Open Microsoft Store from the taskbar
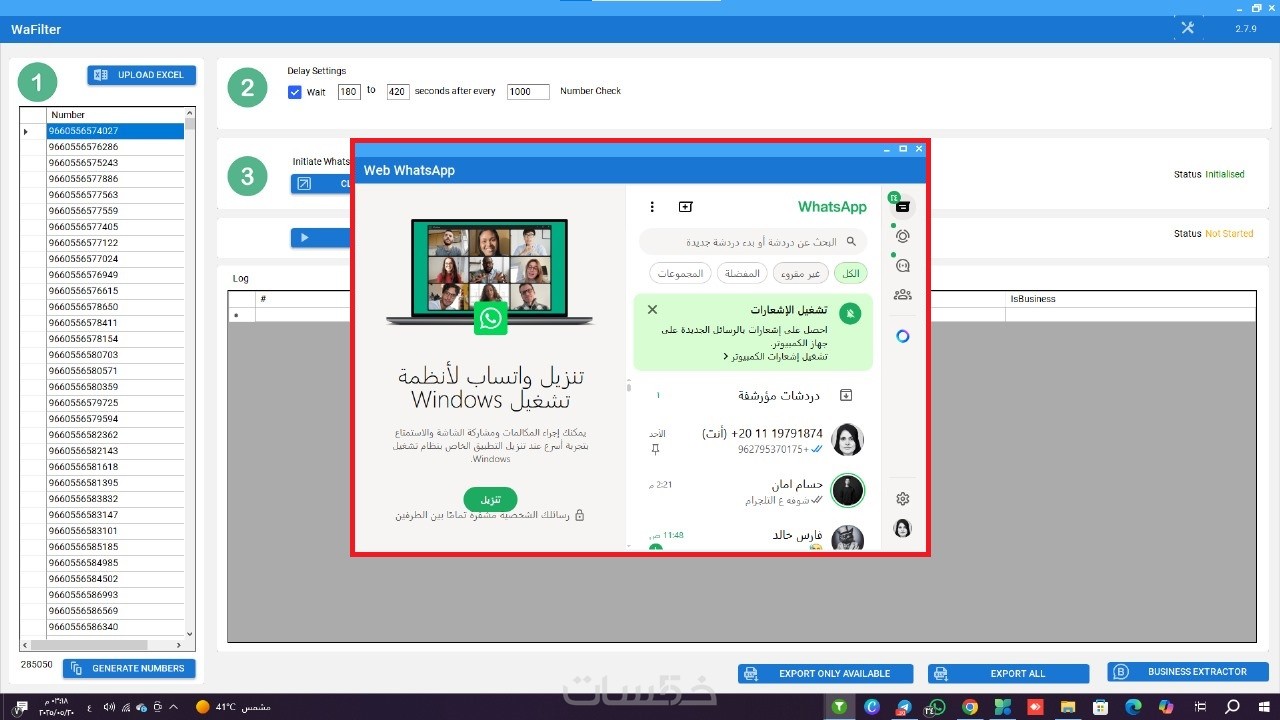Image resolution: width=1280 pixels, height=720 pixels. pyautogui.click(x=1100, y=707)
